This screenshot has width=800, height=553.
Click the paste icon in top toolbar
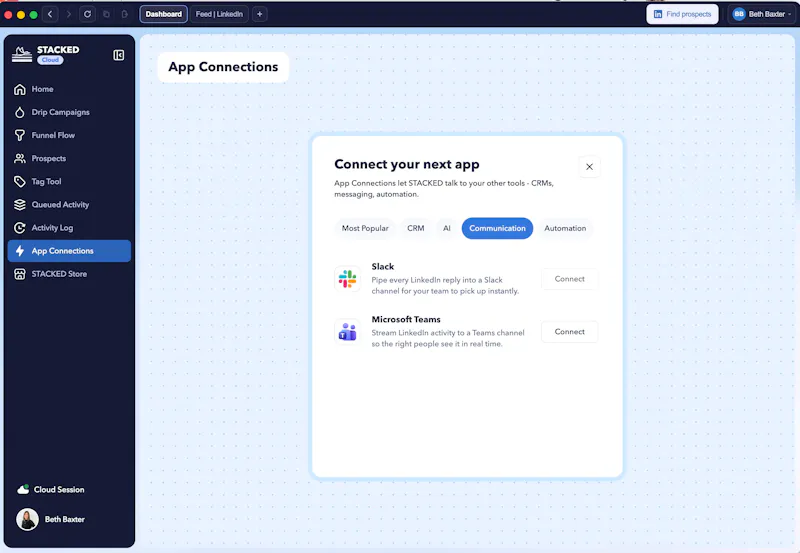pos(124,14)
